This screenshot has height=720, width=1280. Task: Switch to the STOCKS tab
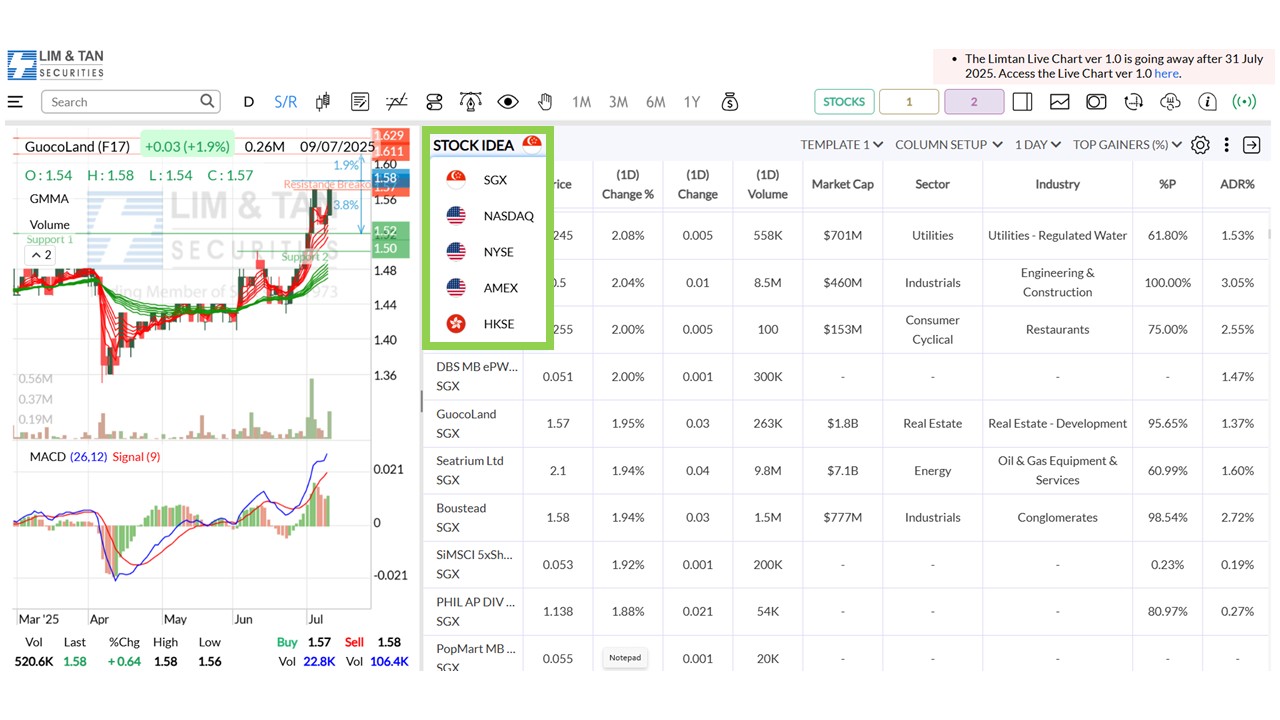(x=844, y=102)
